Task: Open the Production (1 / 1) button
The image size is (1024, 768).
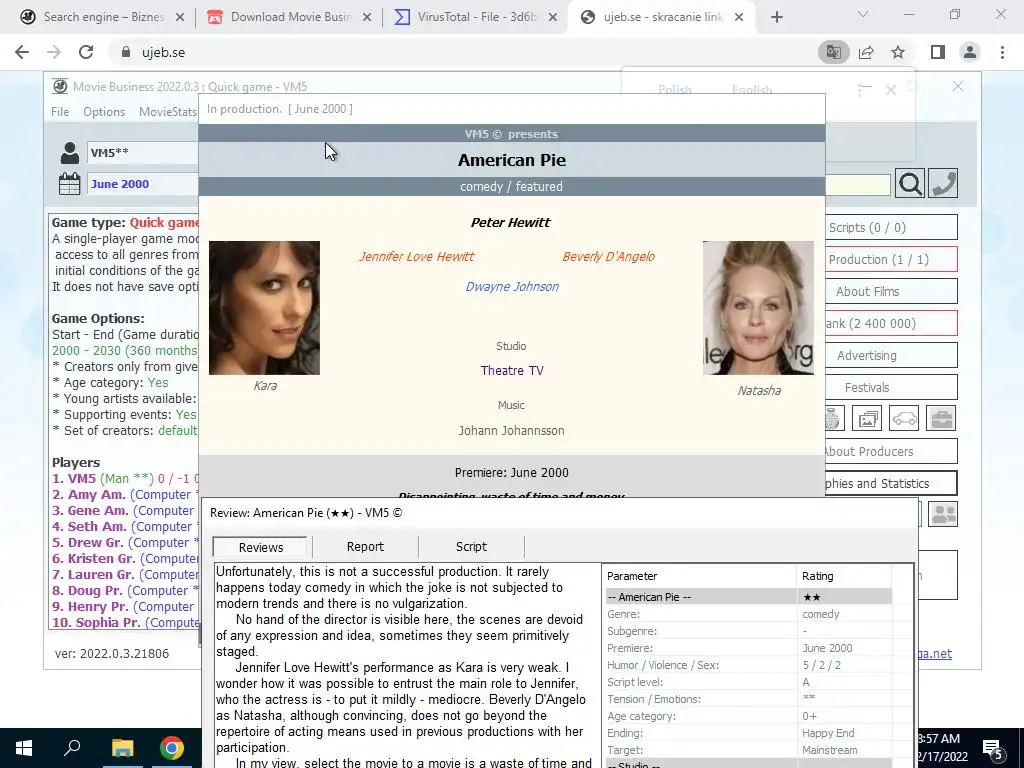Action: point(891,259)
